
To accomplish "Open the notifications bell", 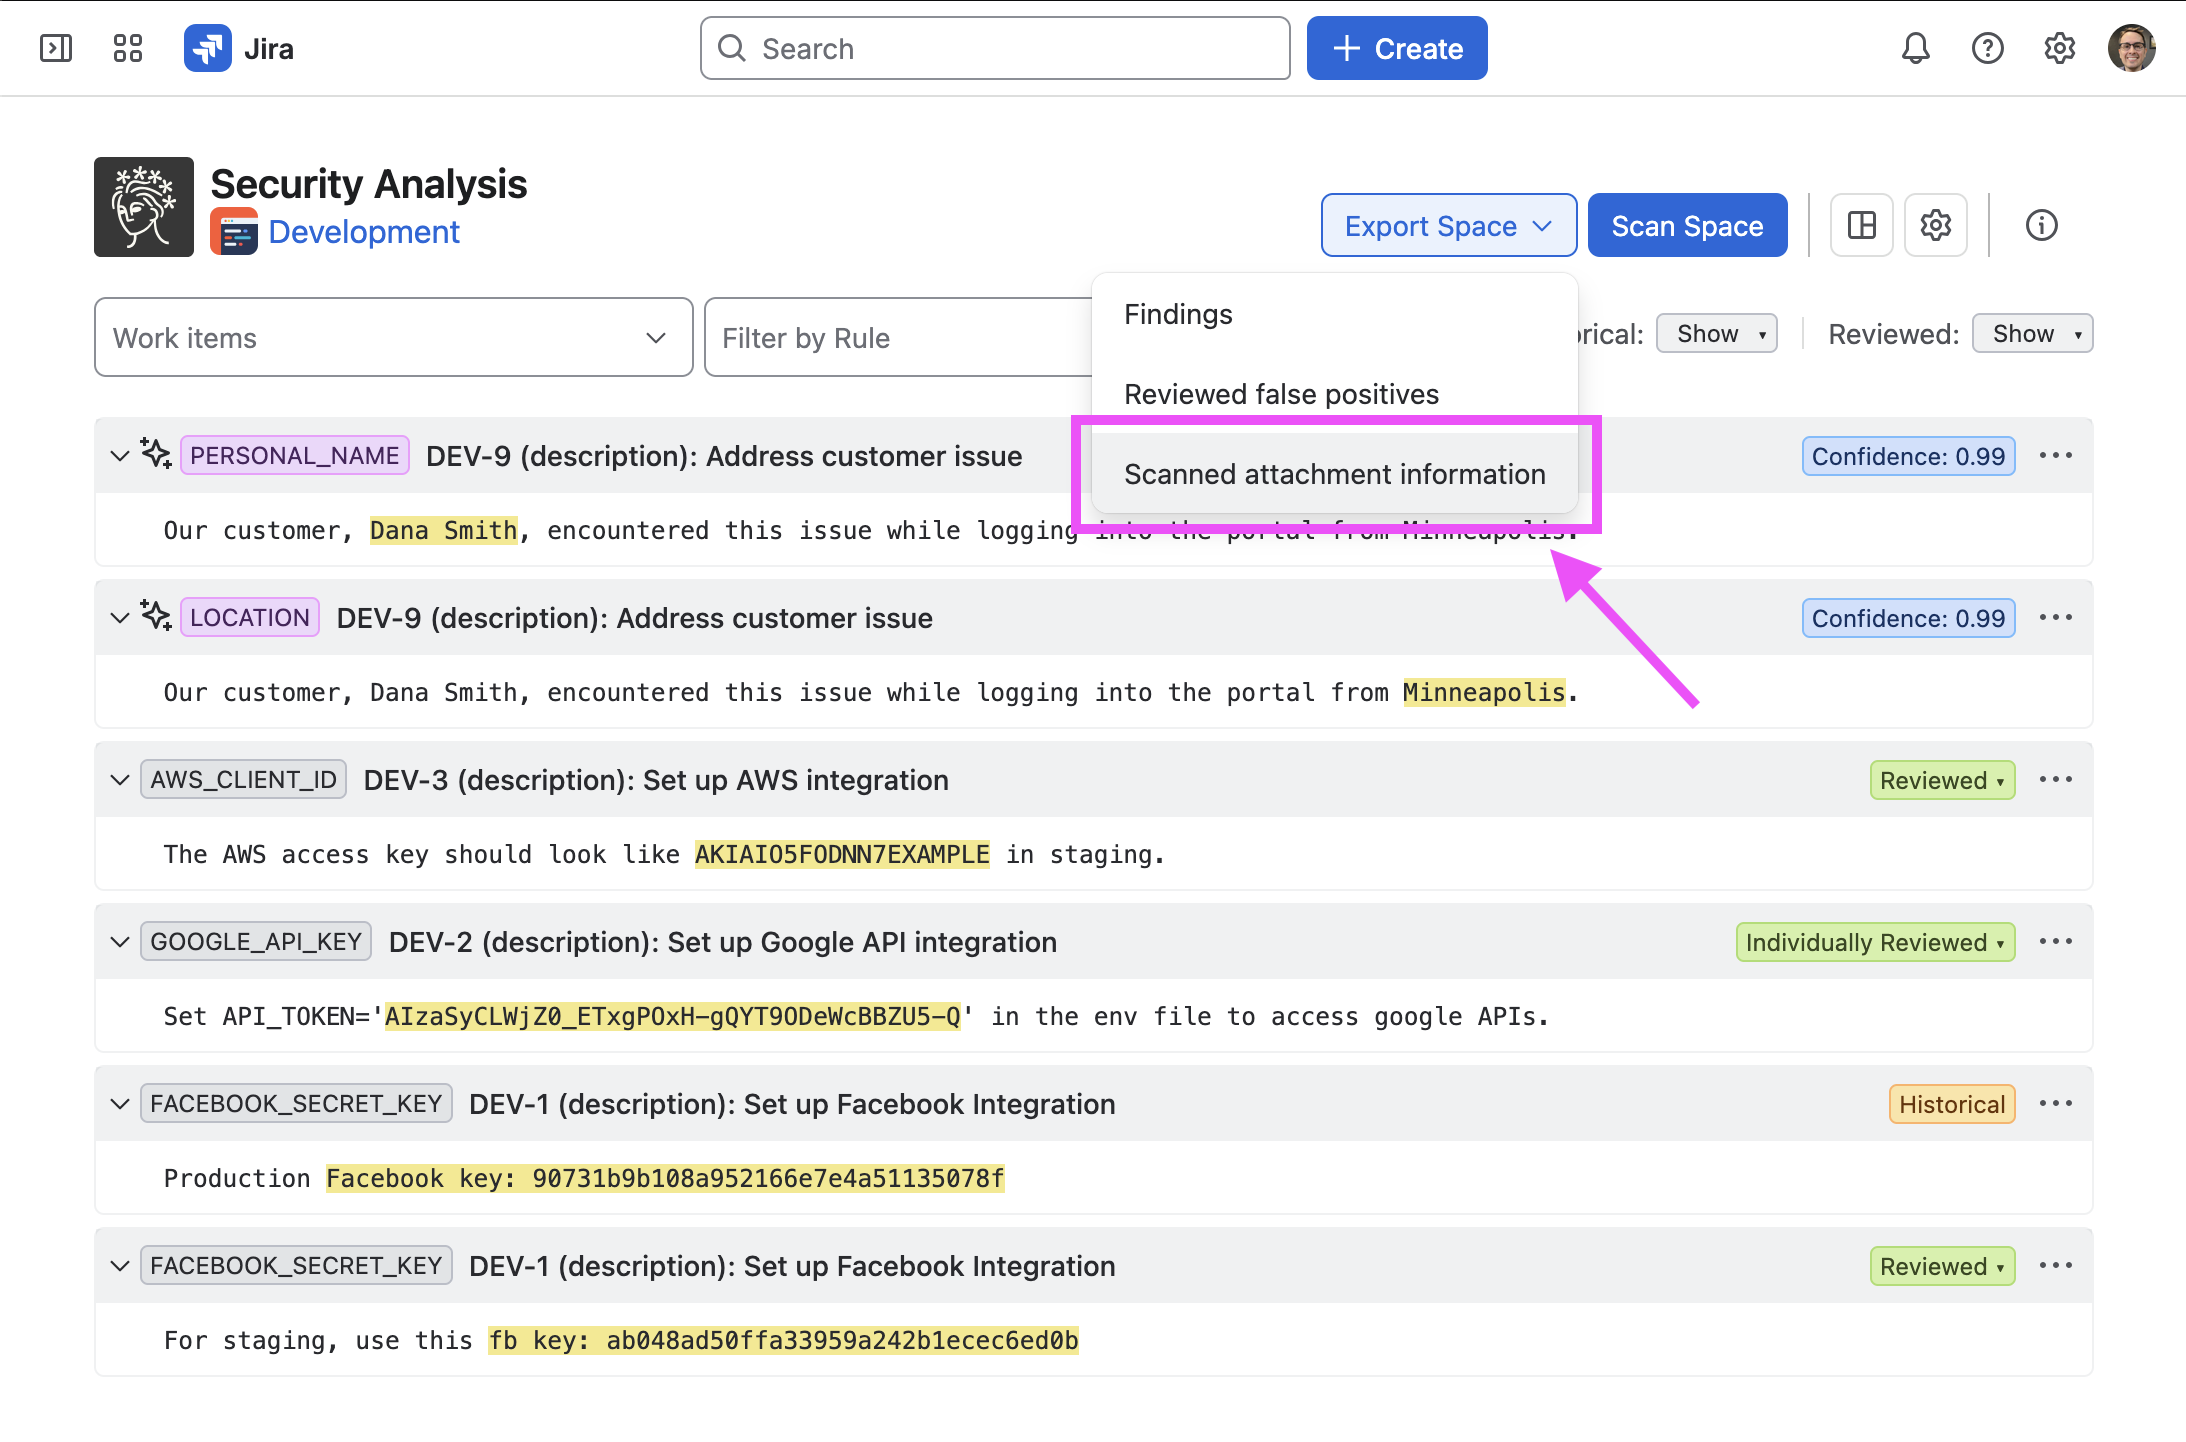I will pos(1915,48).
